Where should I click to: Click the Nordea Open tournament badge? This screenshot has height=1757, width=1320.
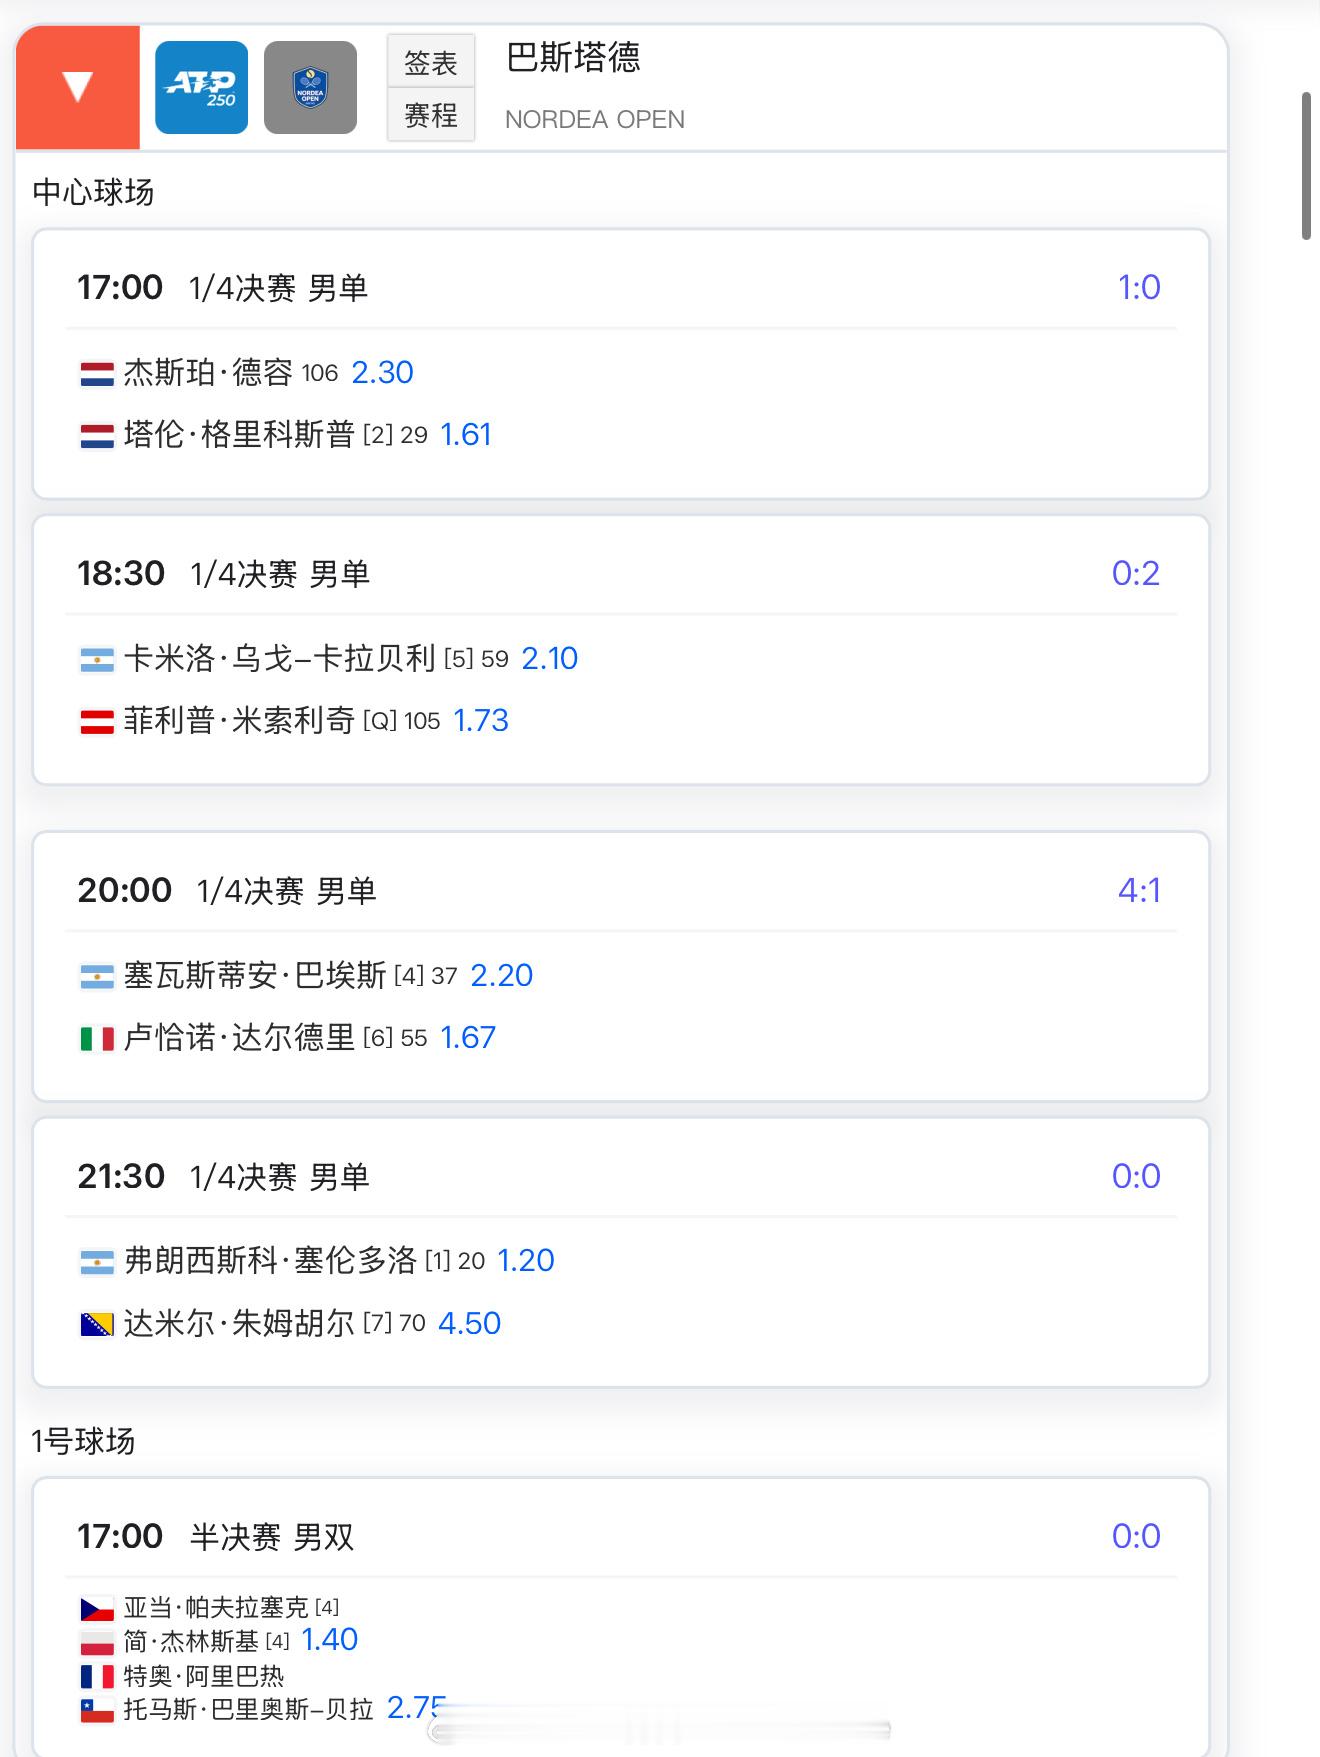point(310,88)
